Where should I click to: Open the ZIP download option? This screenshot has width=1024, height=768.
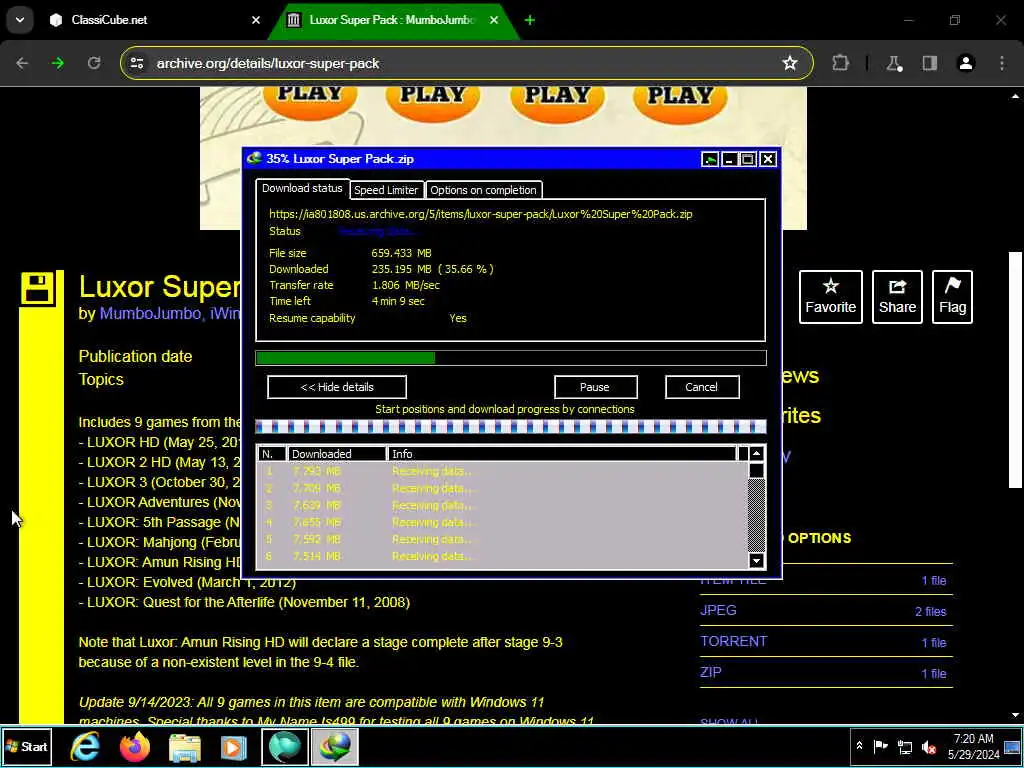tap(711, 672)
